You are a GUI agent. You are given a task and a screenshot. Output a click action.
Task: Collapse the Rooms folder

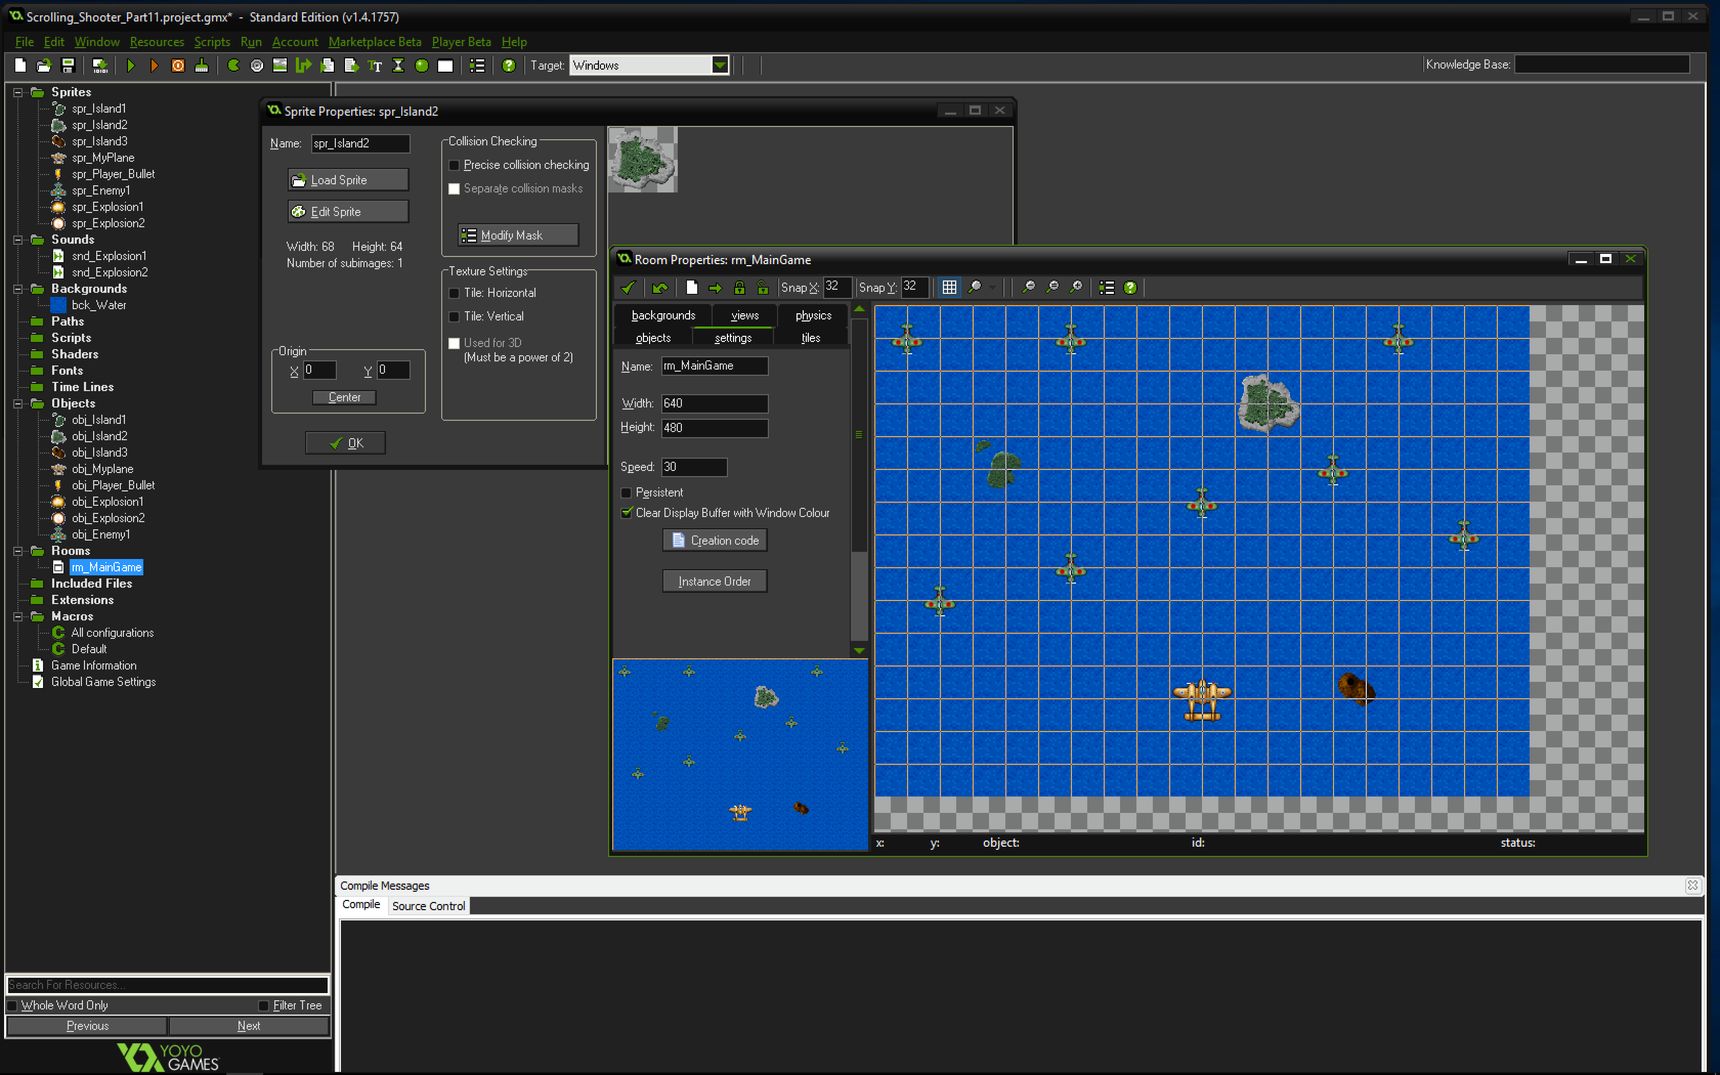[x=18, y=551]
